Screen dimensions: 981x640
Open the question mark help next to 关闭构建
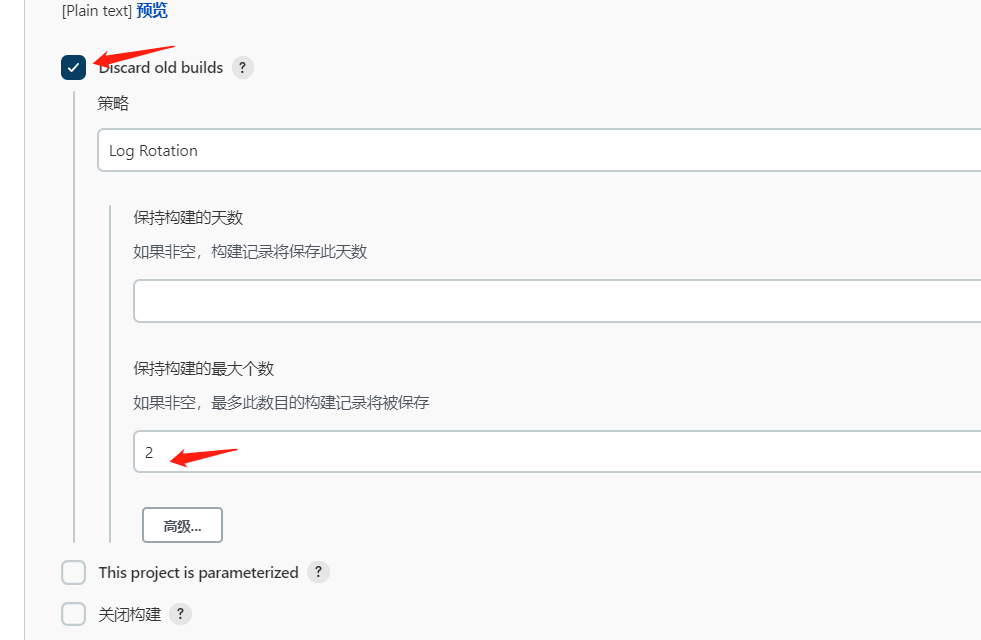180,614
